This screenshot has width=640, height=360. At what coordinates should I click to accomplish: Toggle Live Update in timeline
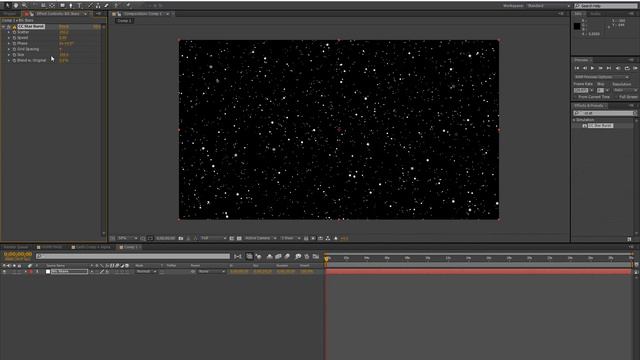pos(249,256)
